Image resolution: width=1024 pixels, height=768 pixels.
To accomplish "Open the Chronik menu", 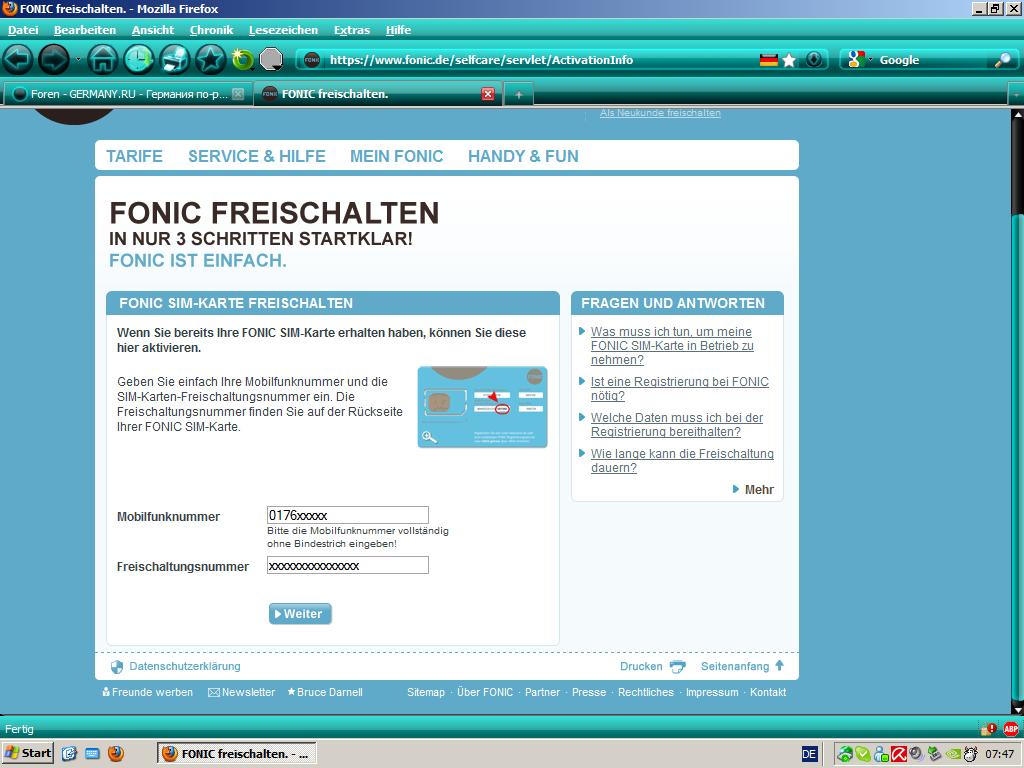I will (x=211, y=30).
